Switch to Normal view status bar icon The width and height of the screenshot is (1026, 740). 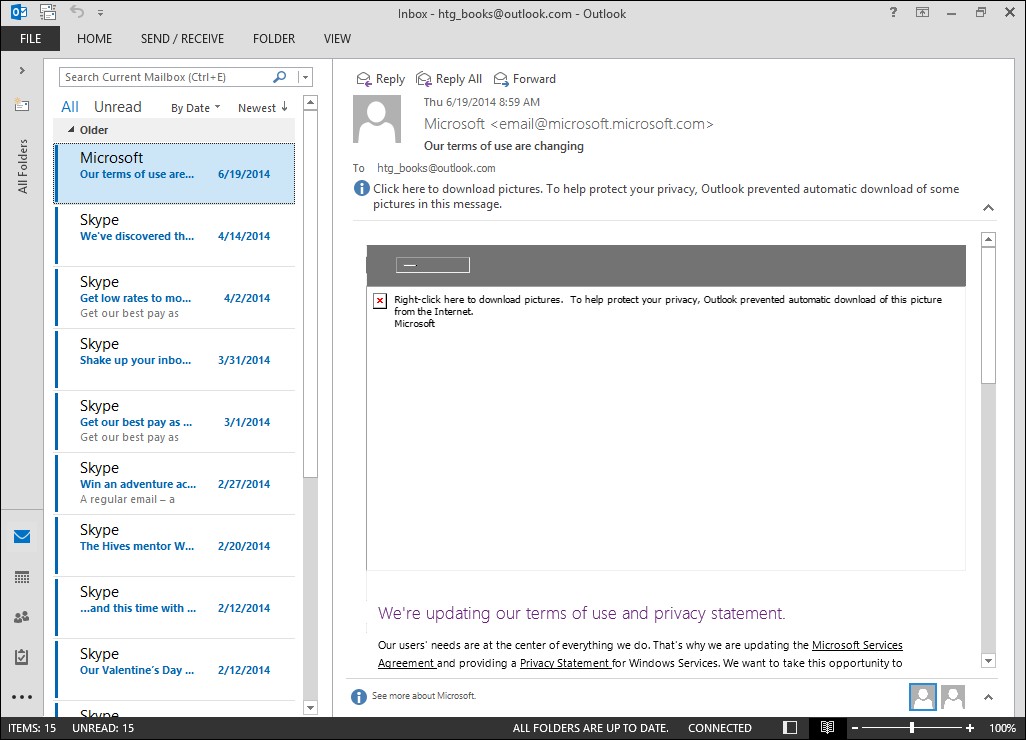click(790, 728)
